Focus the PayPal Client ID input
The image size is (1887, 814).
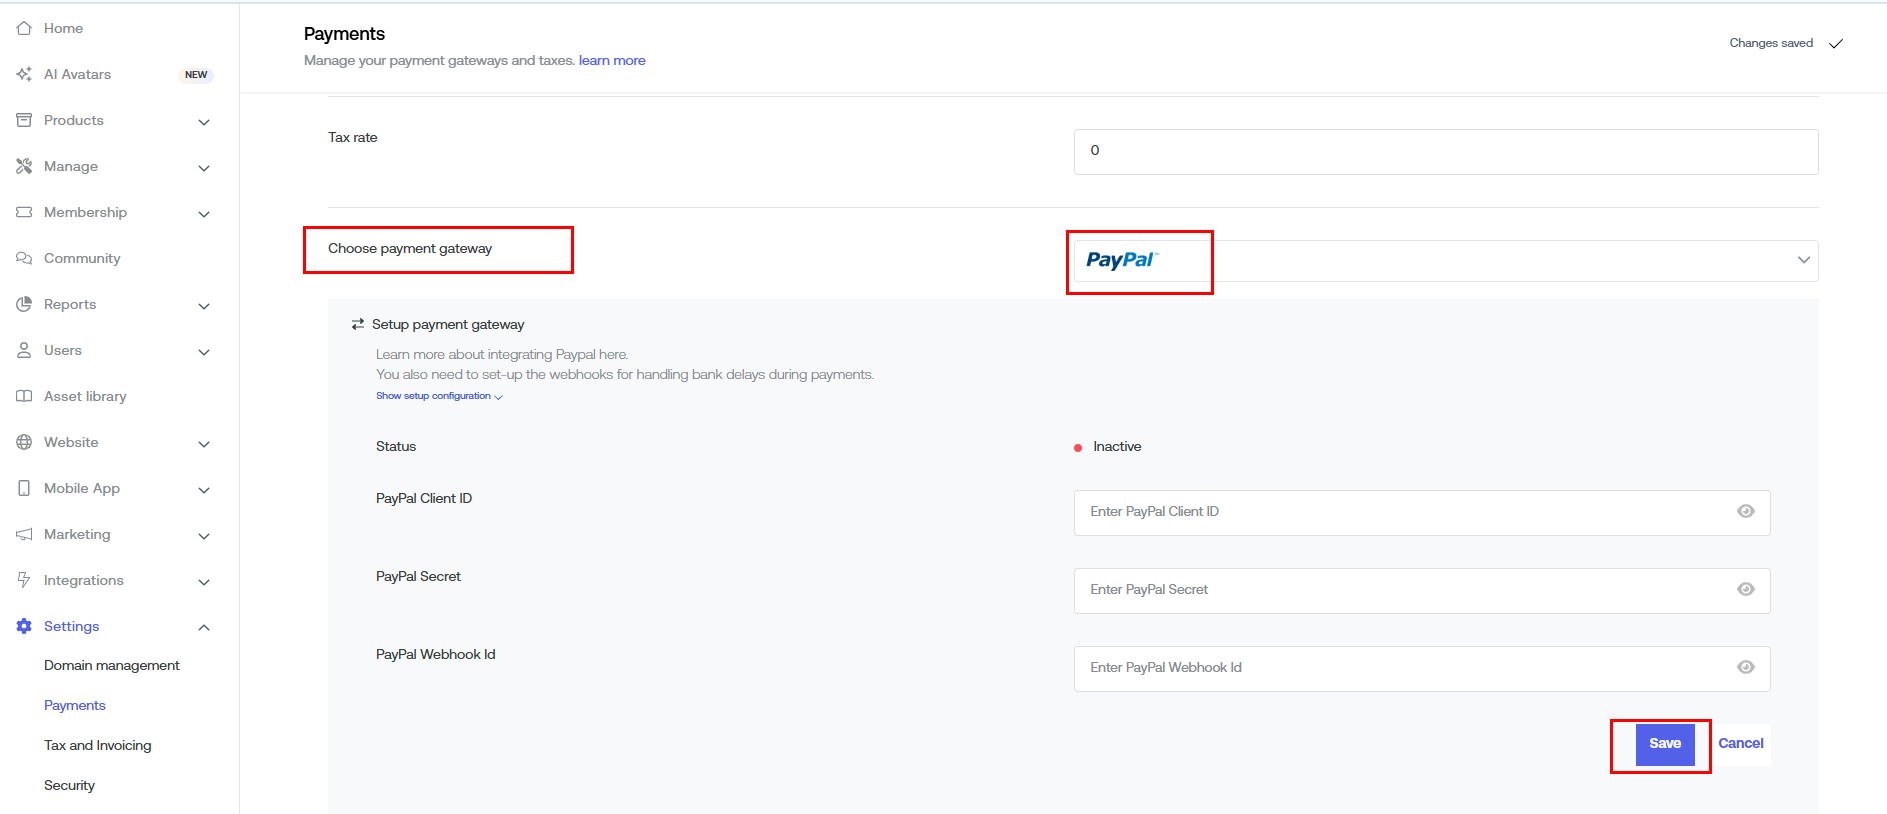(1422, 512)
